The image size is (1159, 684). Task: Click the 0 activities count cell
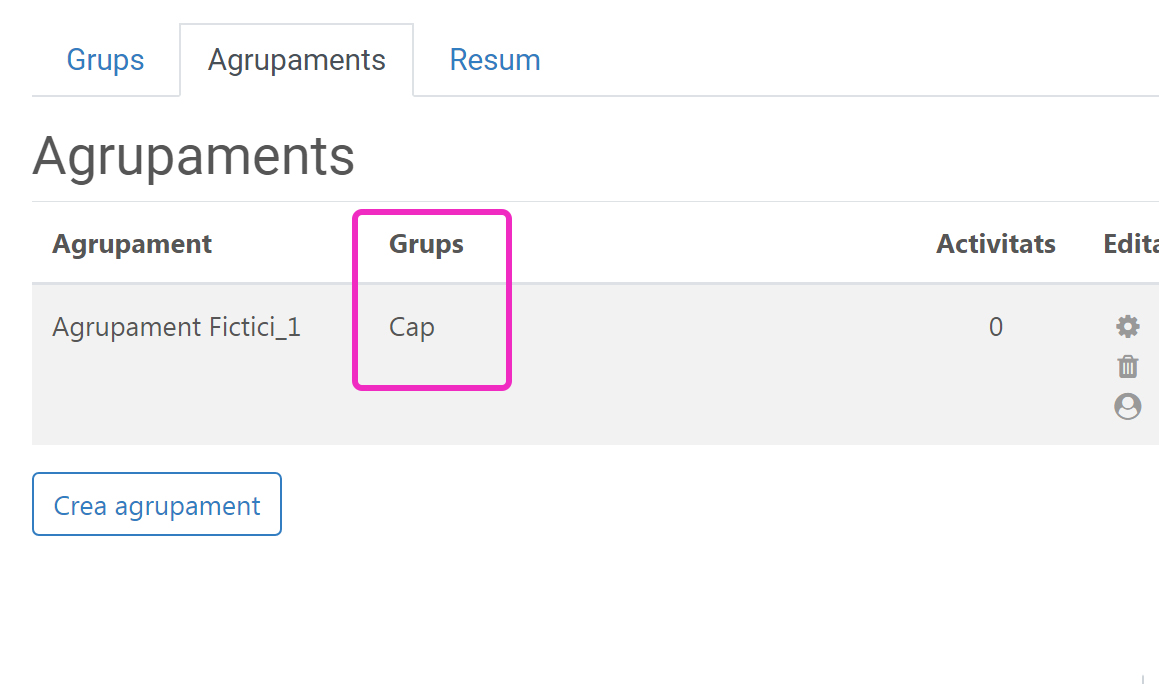coord(995,327)
